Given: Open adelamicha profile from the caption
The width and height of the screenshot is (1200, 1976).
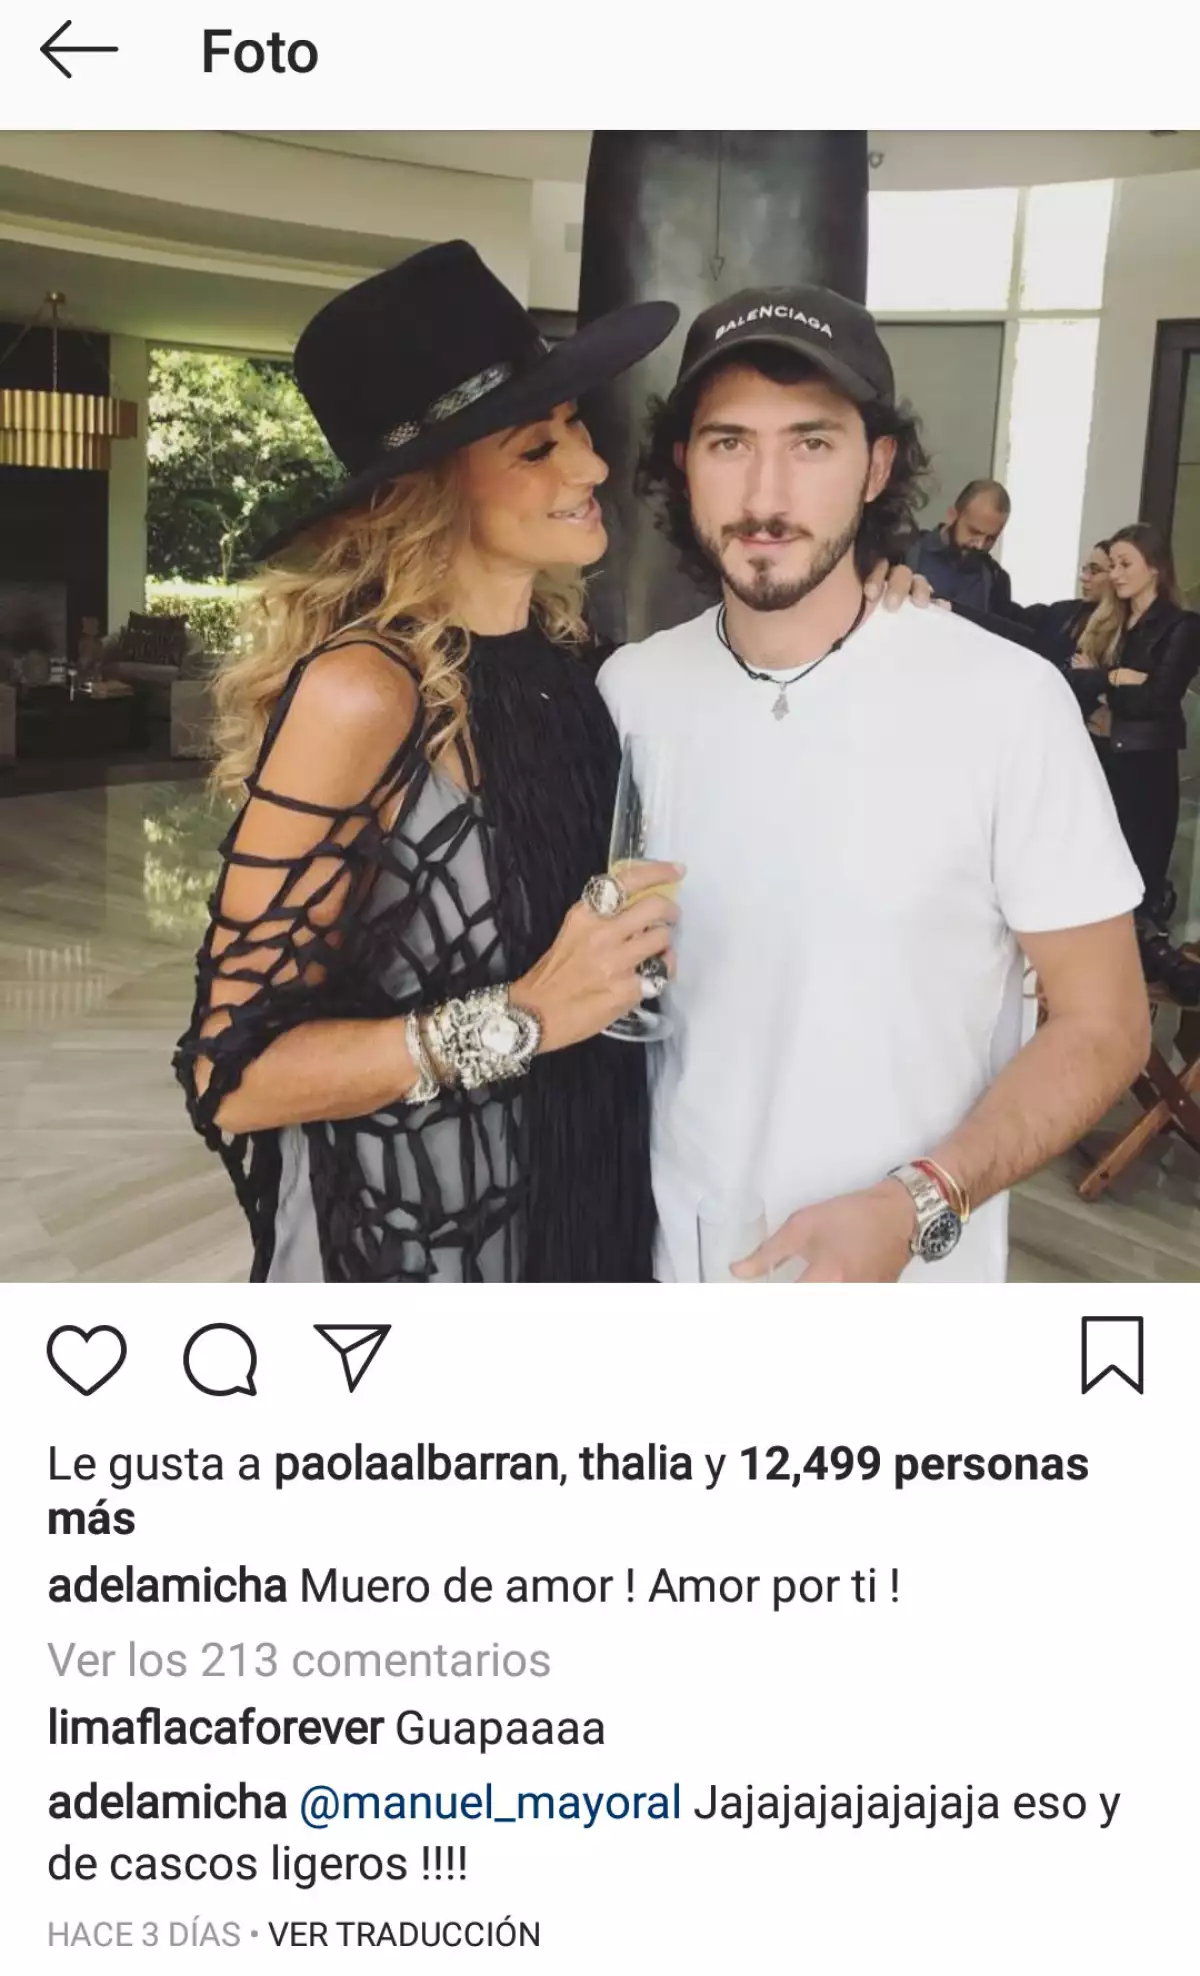Looking at the screenshot, I should 167,1586.
